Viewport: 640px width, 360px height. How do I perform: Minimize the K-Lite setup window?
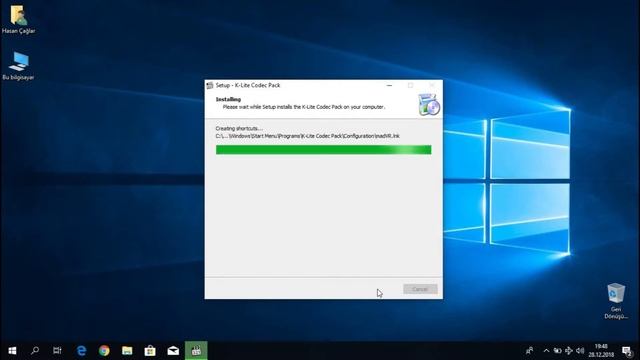(x=389, y=85)
